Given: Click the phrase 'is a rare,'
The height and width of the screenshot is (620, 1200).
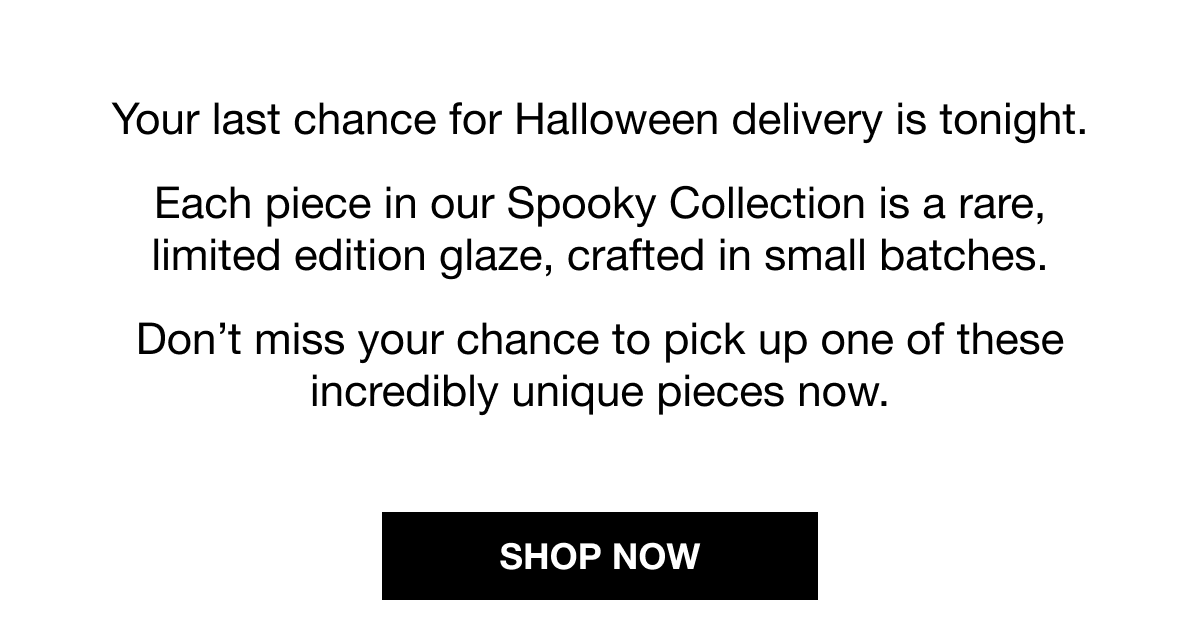Looking at the screenshot, I should point(960,204).
